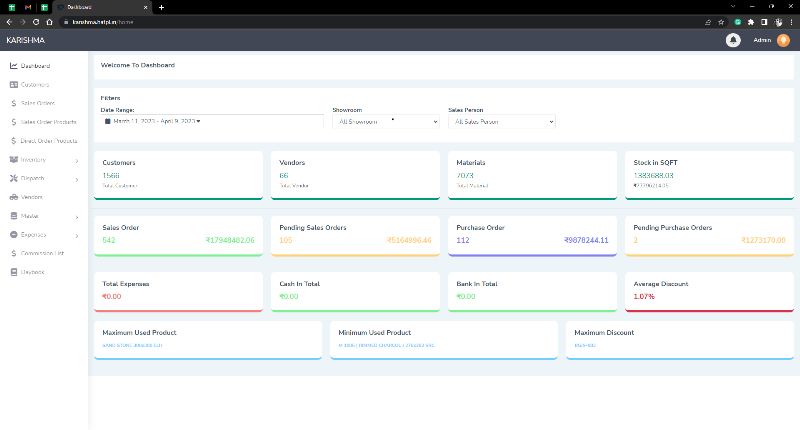
Task: Expand the Expenses submenu chevron
Action: [x=77, y=236]
